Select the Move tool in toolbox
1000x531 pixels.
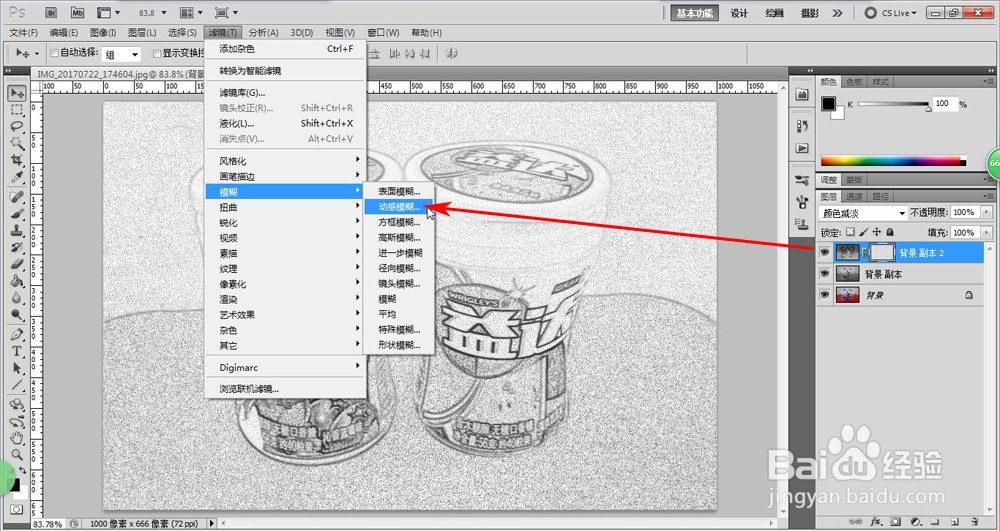point(17,94)
